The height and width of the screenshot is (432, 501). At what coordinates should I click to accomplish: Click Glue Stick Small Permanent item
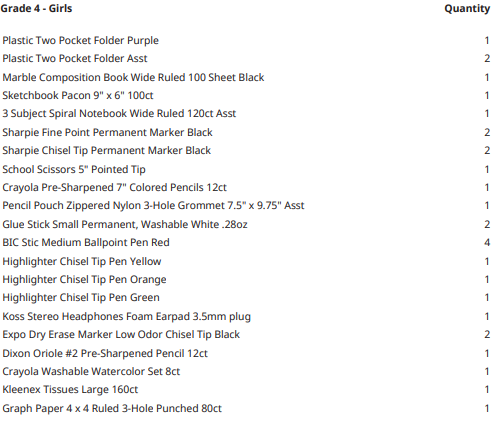click(125, 225)
